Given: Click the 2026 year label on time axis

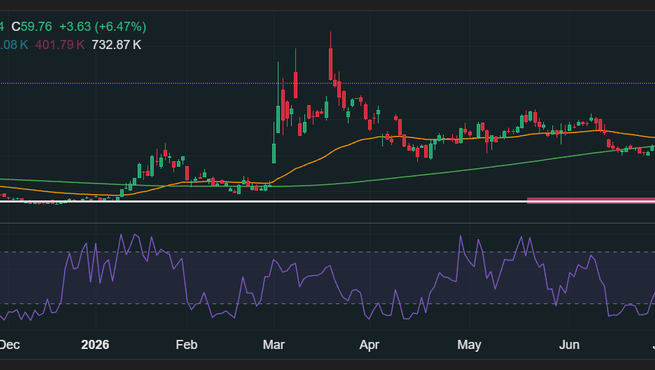Looking at the screenshot, I should (95, 345).
